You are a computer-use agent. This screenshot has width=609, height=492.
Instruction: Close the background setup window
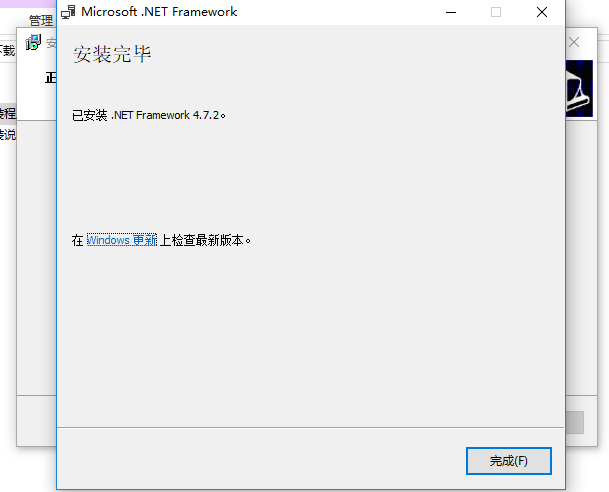pyautogui.click(x=574, y=42)
